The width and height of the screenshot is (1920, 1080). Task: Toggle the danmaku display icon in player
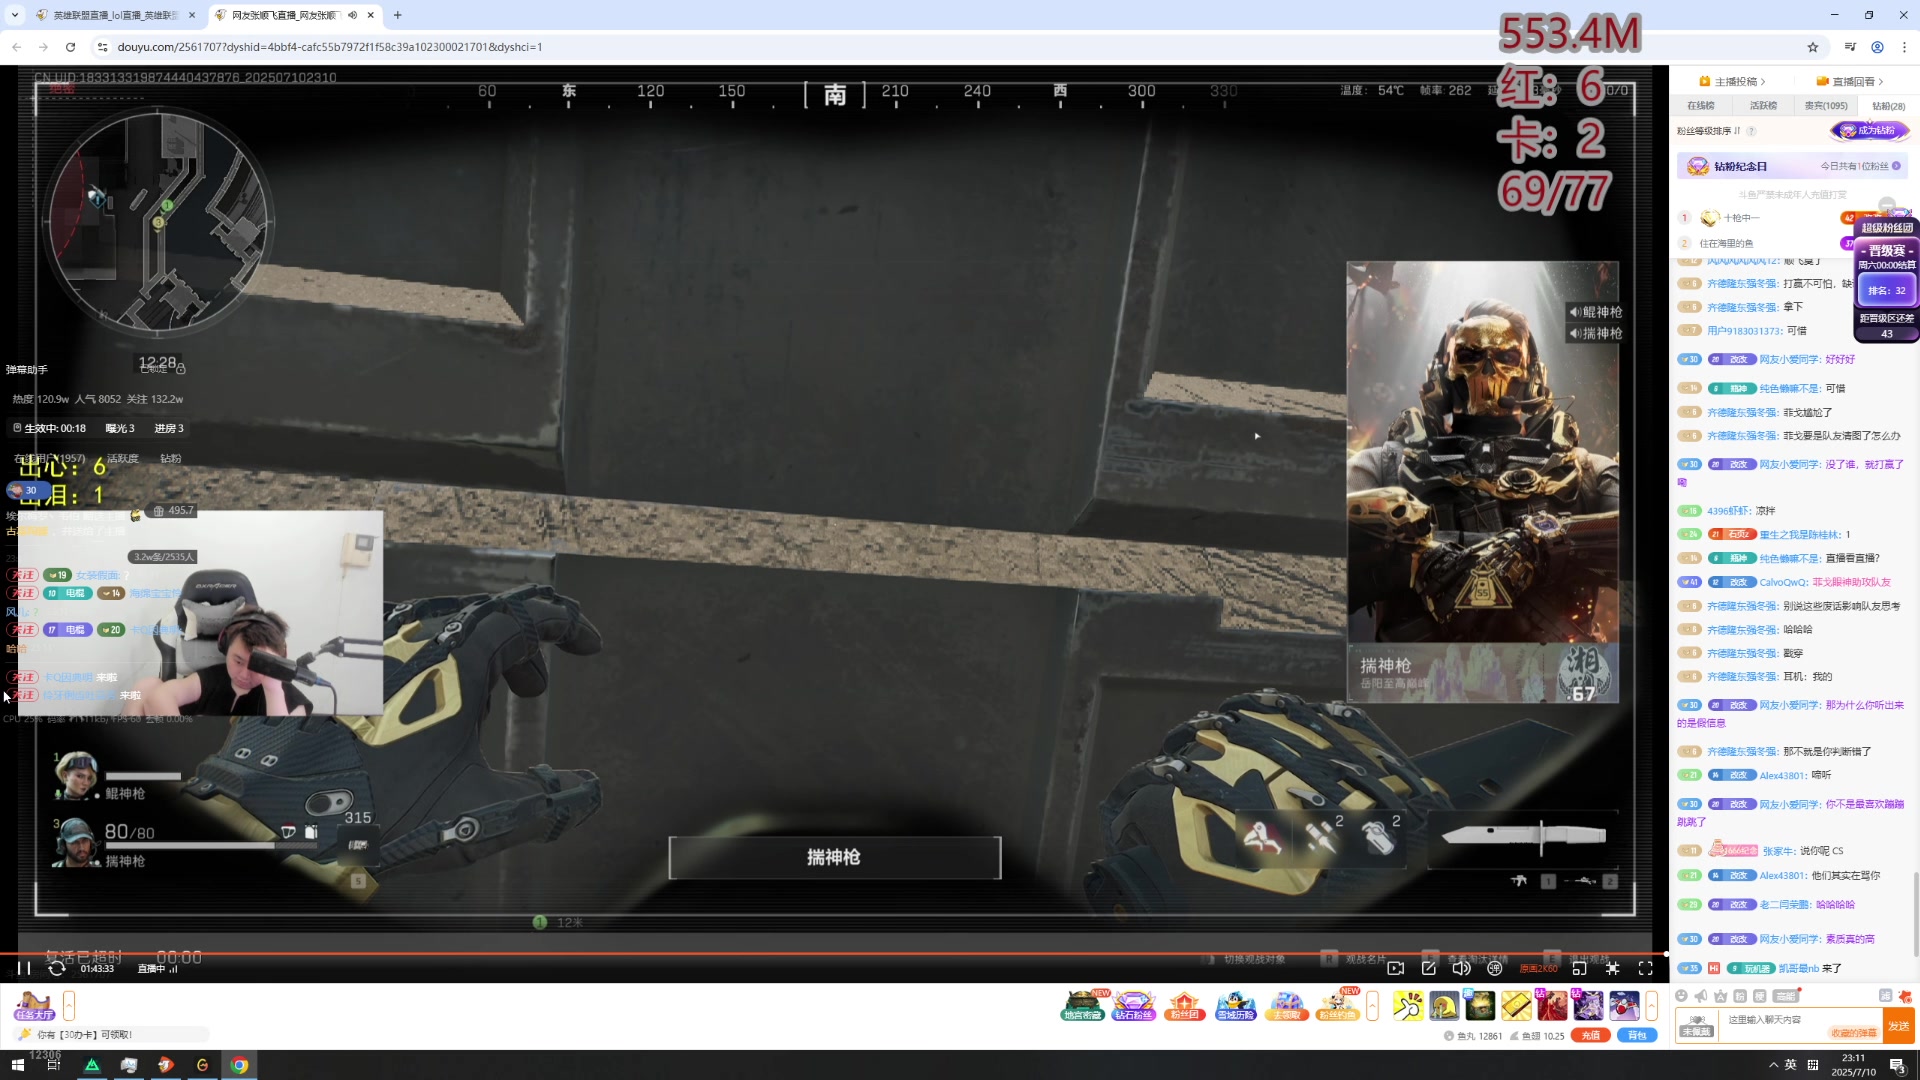pyautogui.click(x=1495, y=968)
